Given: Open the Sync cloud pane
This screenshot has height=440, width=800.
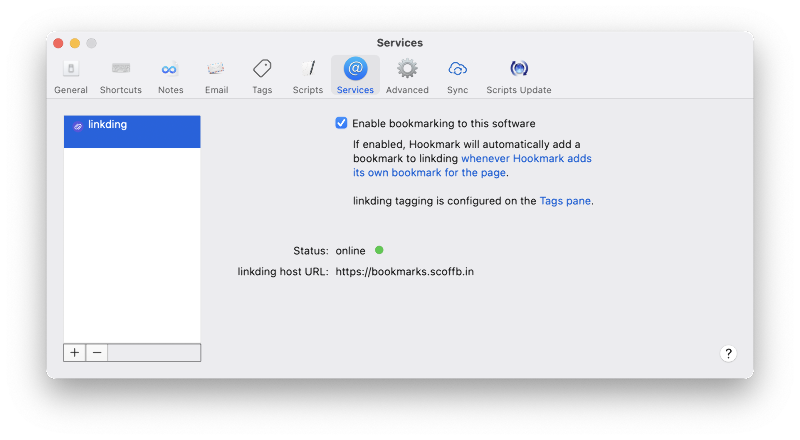Looking at the screenshot, I should [x=458, y=76].
